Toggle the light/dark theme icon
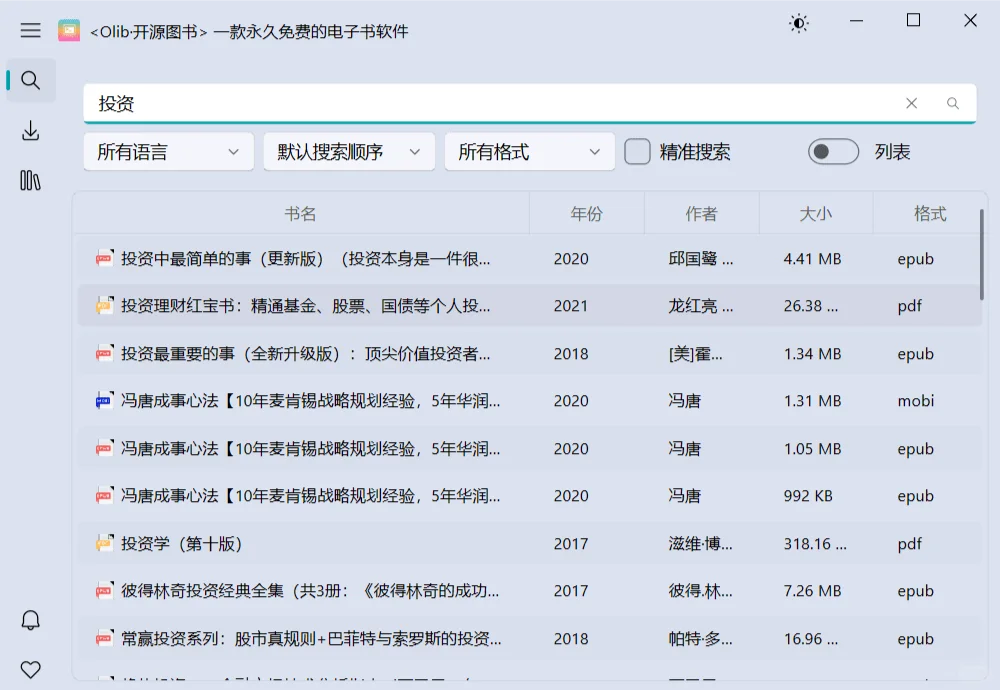The height and width of the screenshot is (690, 1000). pyautogui.click(x=798, y=24)
